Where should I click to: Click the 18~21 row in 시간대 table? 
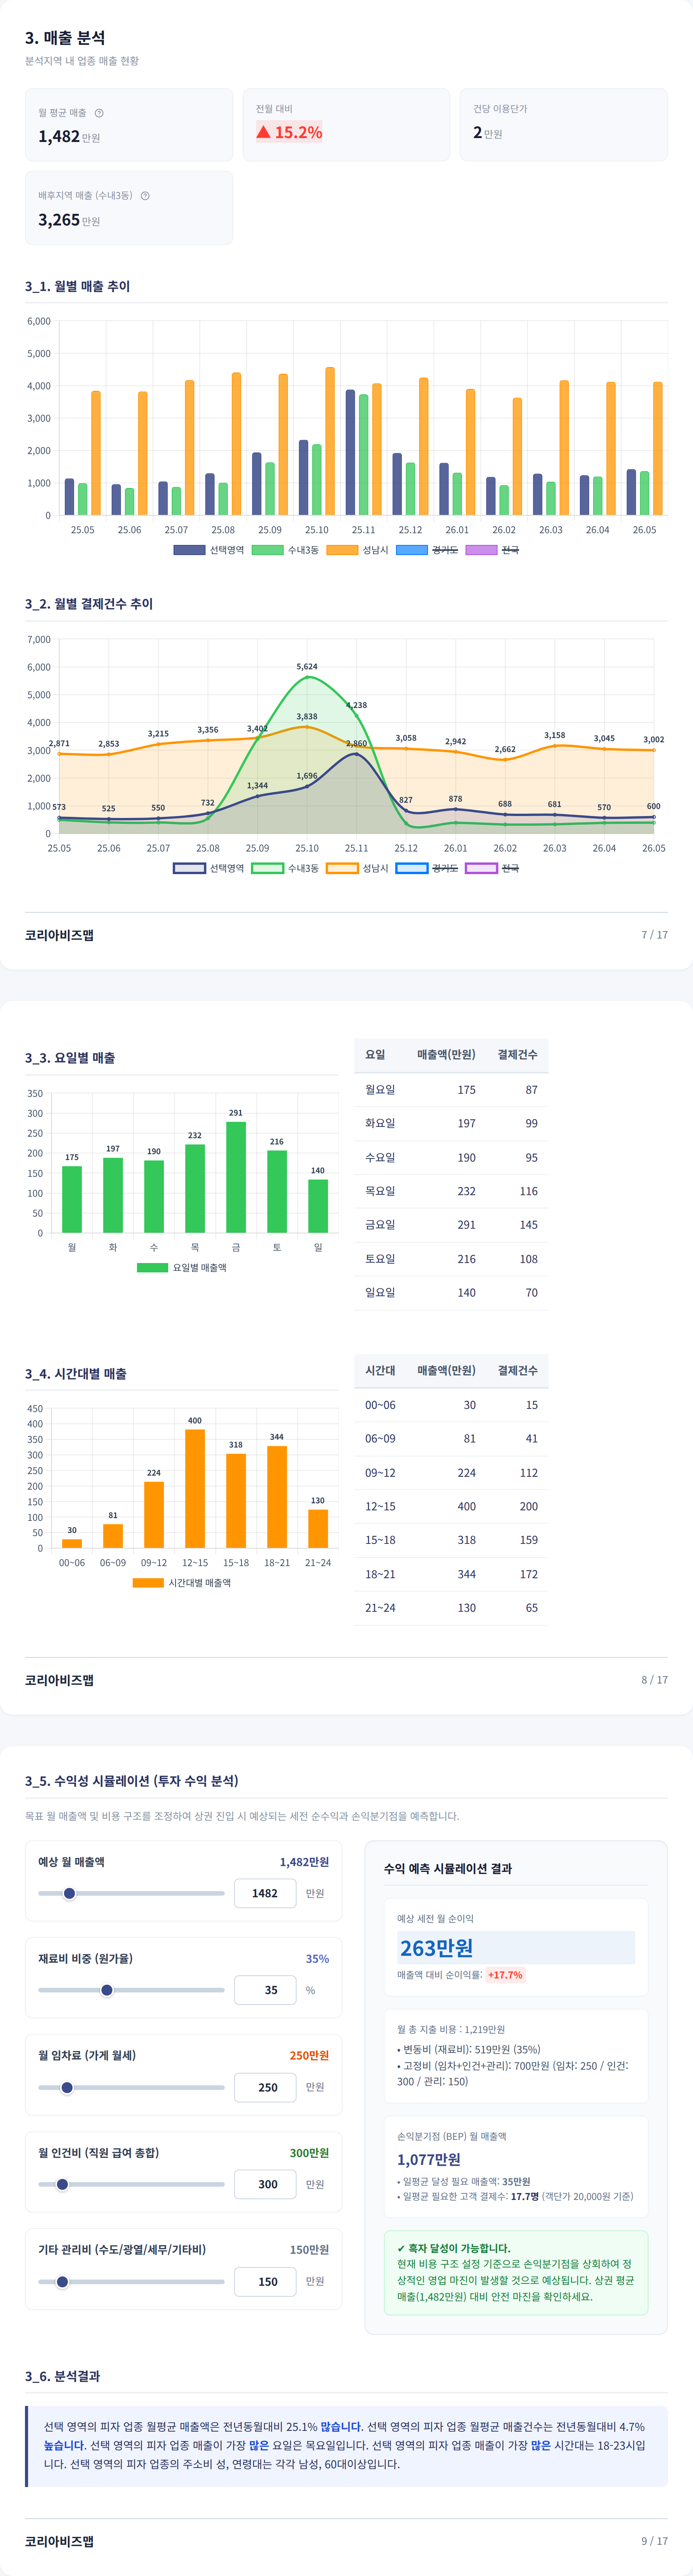[x=451, y=1574]
